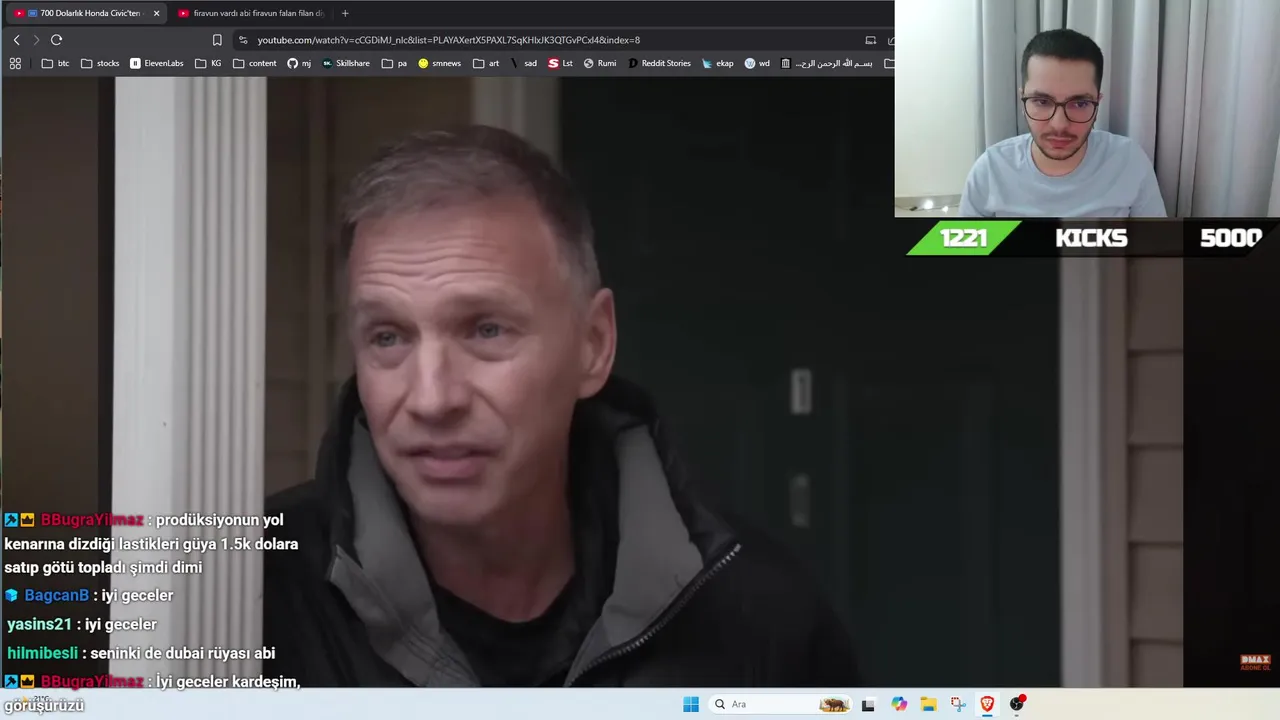This screenshot has width=1280, height=720.
Task: Open the content bookmark folder
Action: click(x=254, y=63)
